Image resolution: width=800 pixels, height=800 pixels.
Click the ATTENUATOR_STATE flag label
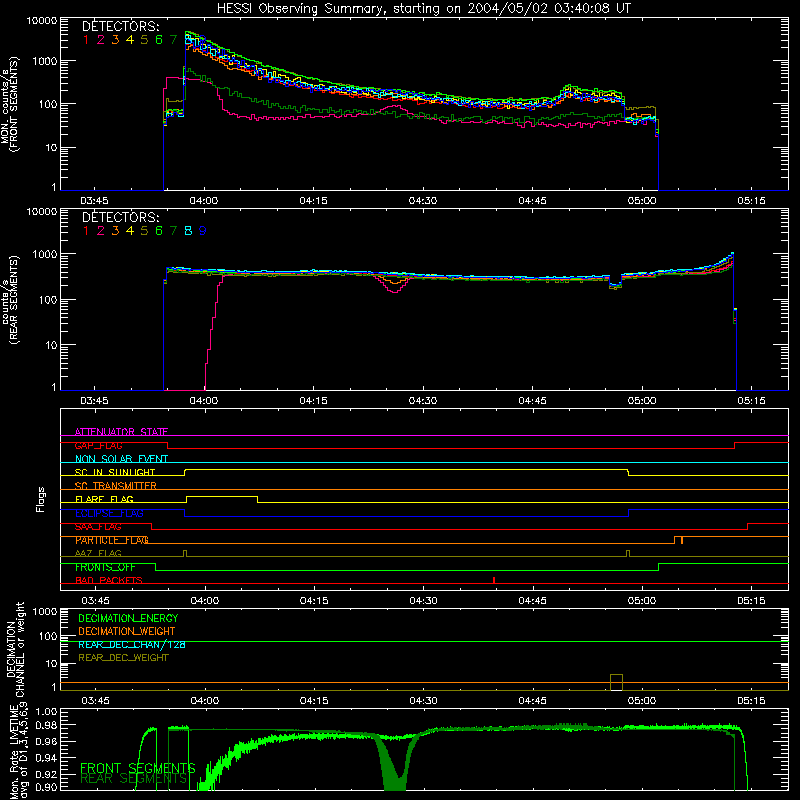(121, 432)
